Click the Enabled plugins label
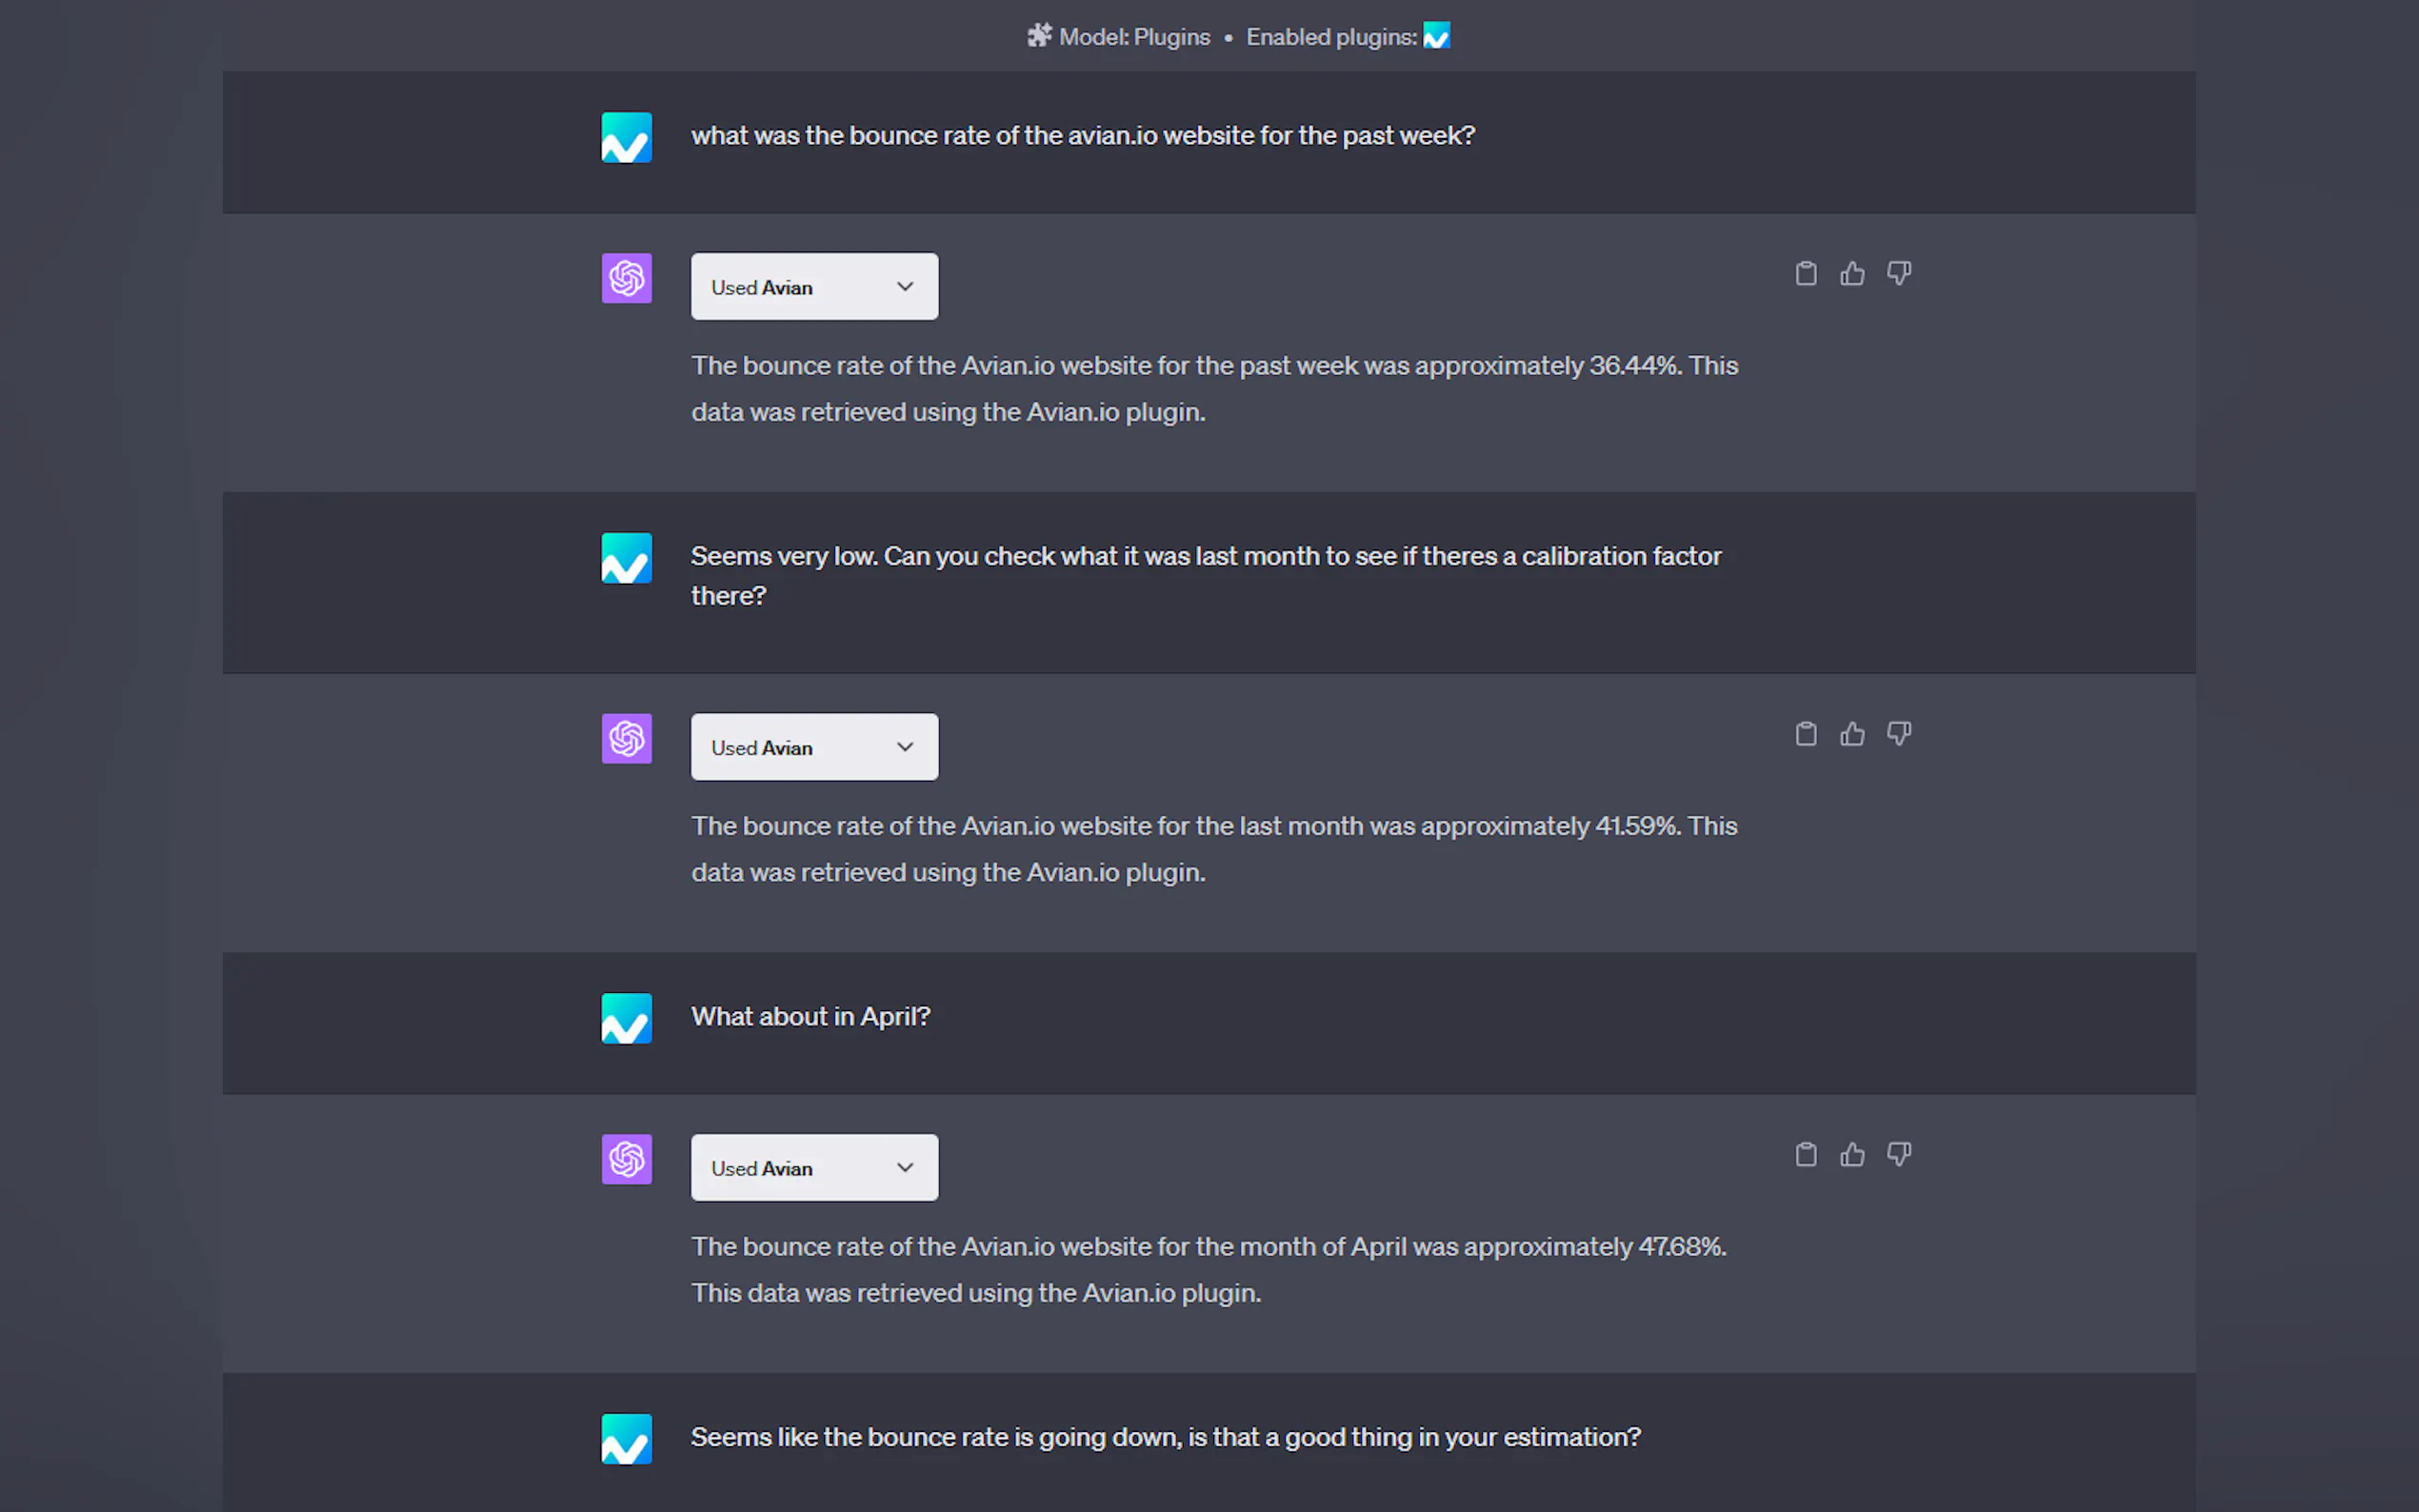 [1329, 36]
